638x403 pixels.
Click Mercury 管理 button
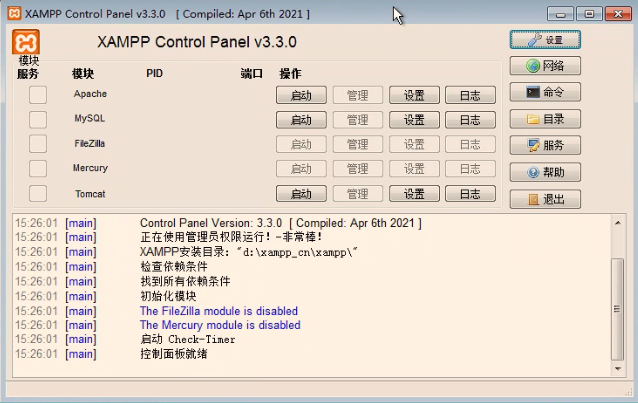tap(358, 169)
